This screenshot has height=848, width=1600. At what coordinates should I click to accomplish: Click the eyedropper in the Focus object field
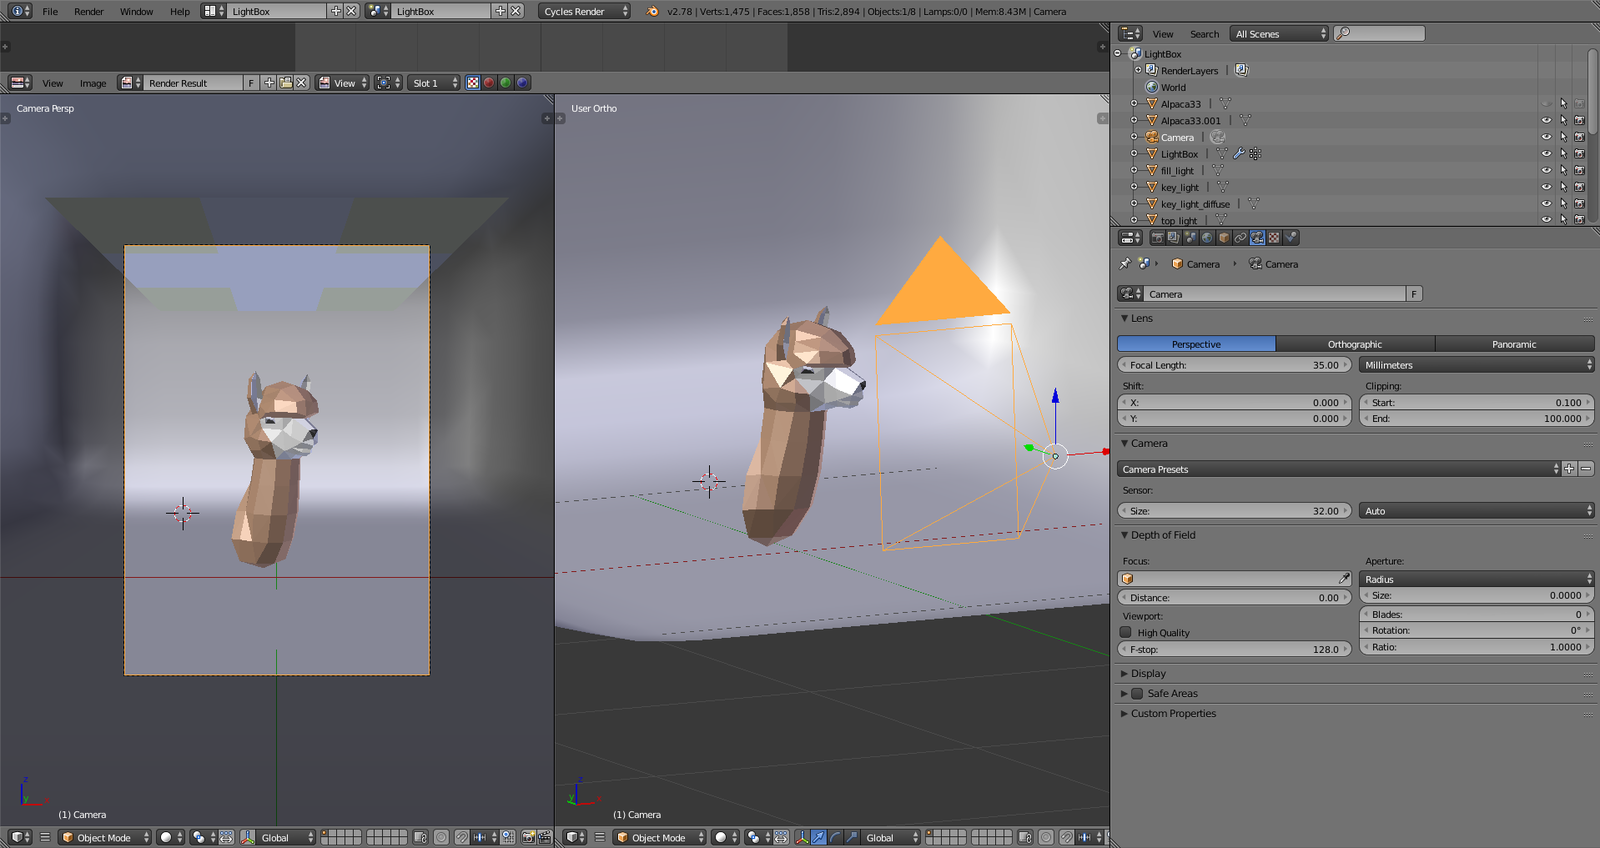coord(1344,579)
